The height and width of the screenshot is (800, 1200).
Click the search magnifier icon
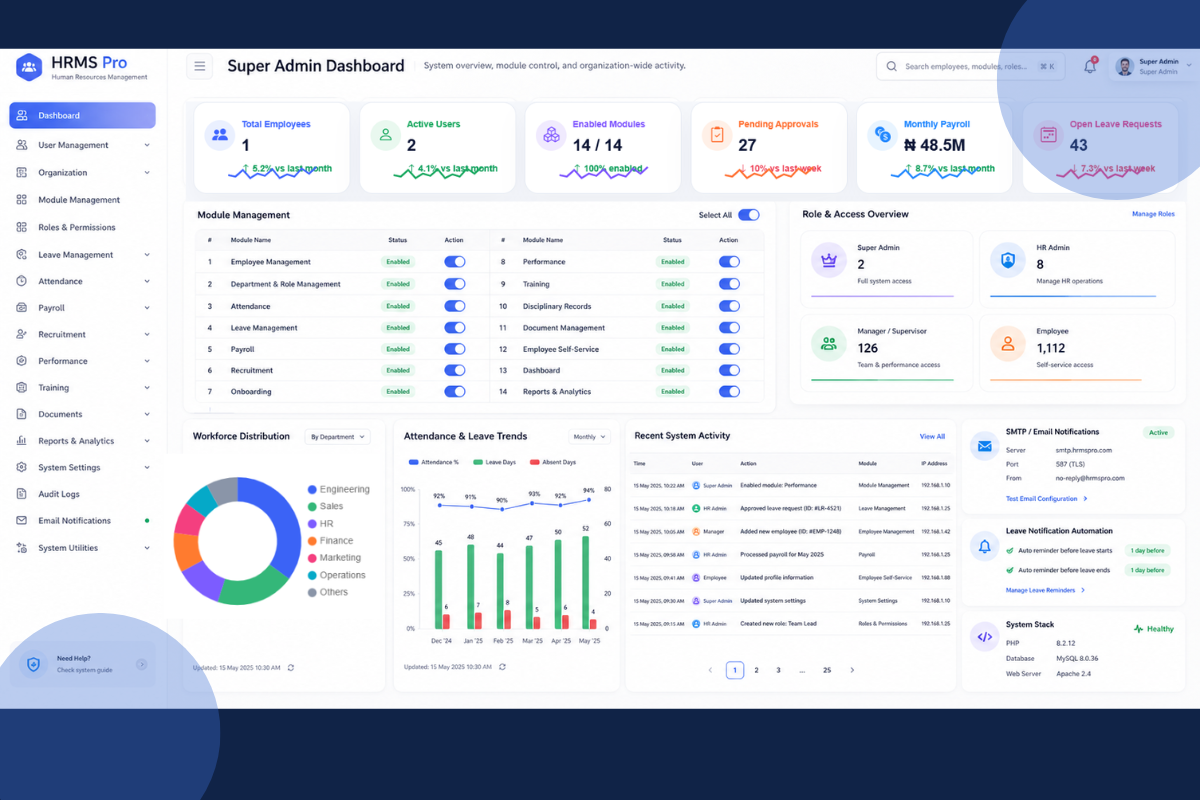click(891, 66)
